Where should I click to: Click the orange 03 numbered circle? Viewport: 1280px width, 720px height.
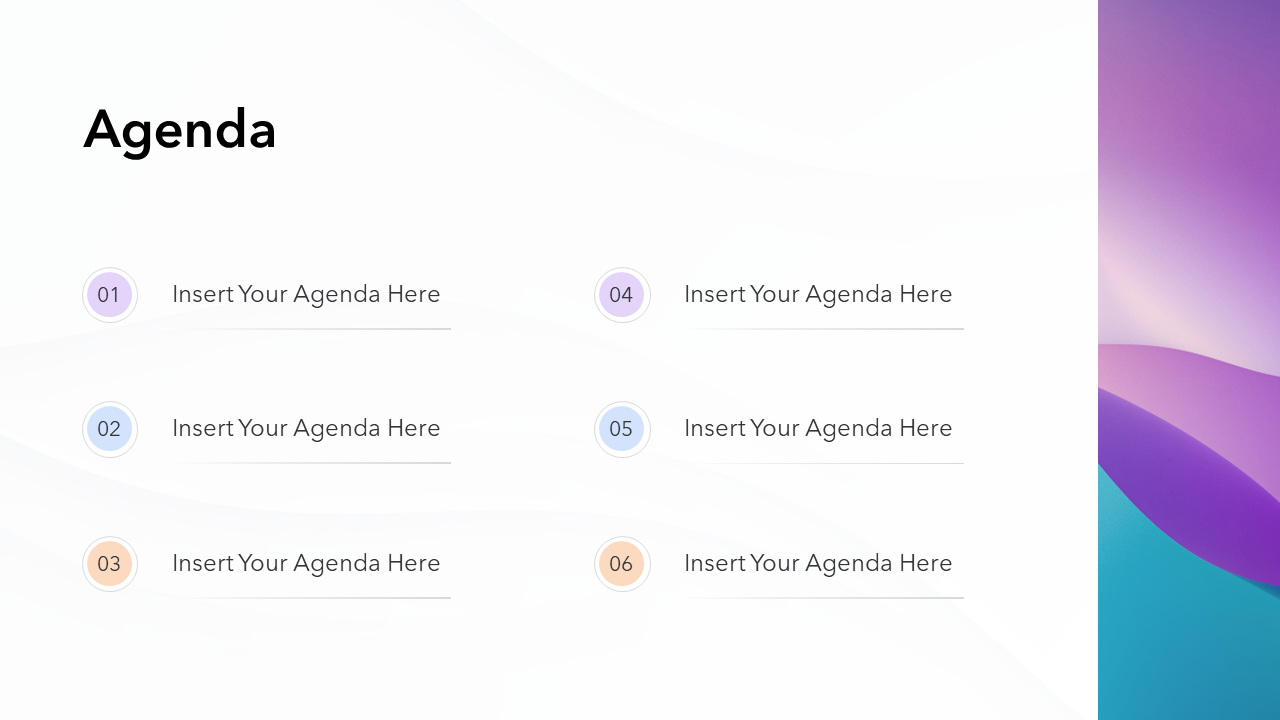[109, 564]
